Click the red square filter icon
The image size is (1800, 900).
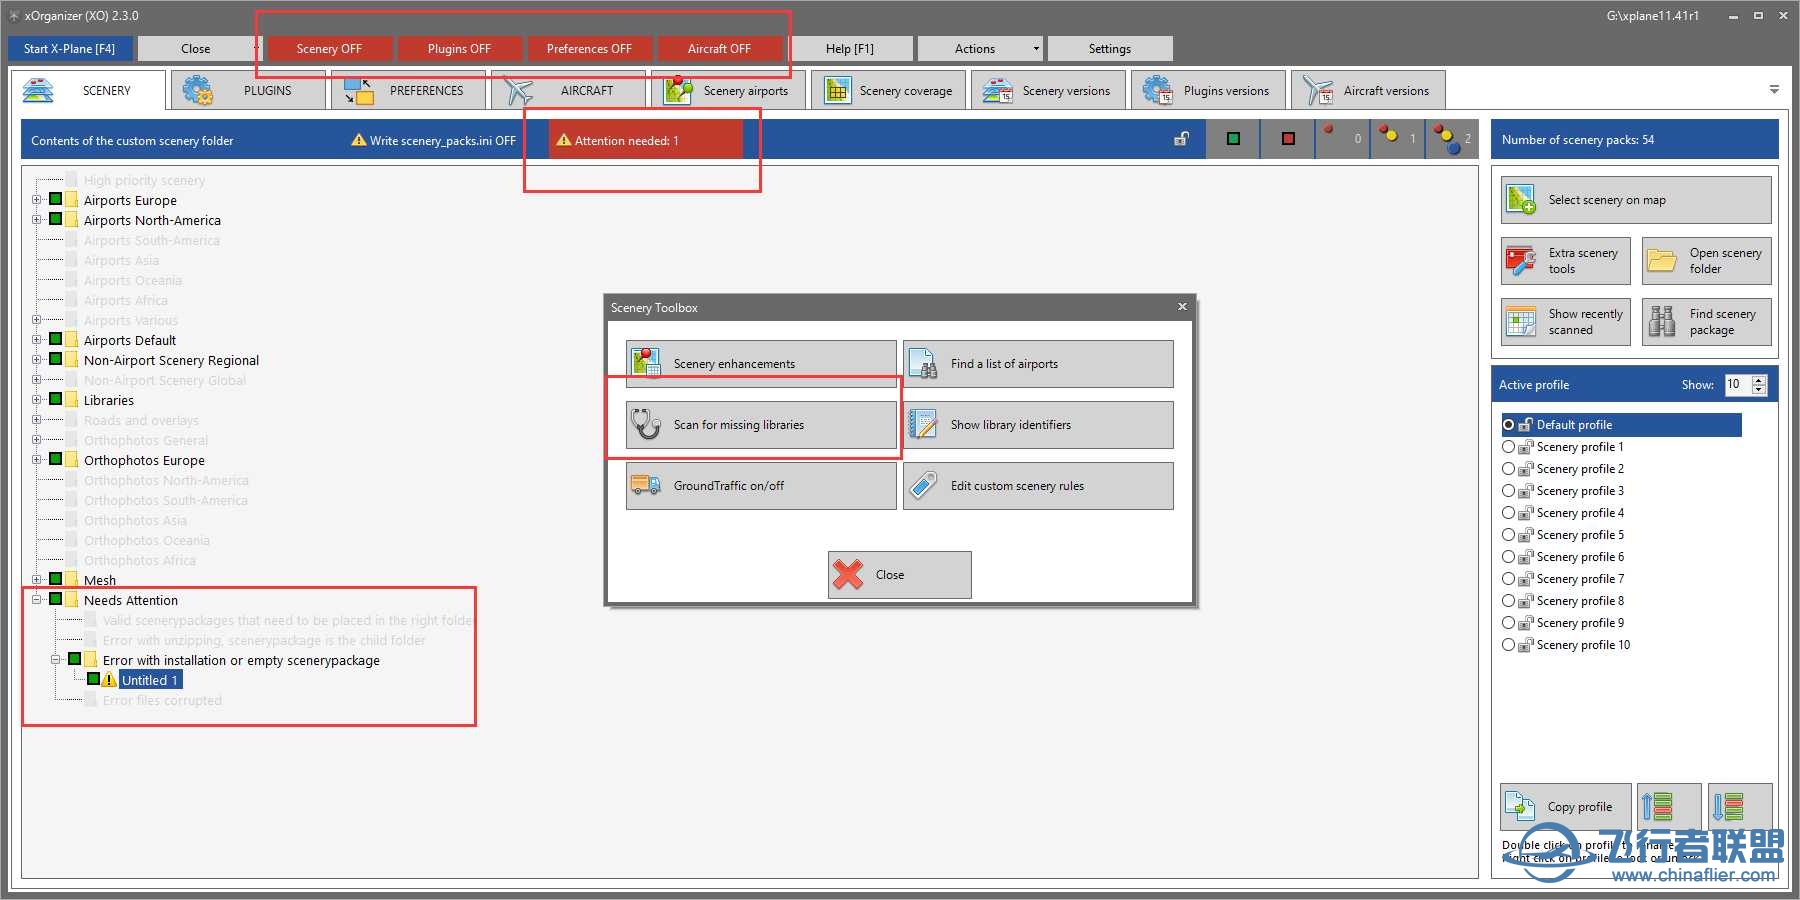tap(1288, 139)
